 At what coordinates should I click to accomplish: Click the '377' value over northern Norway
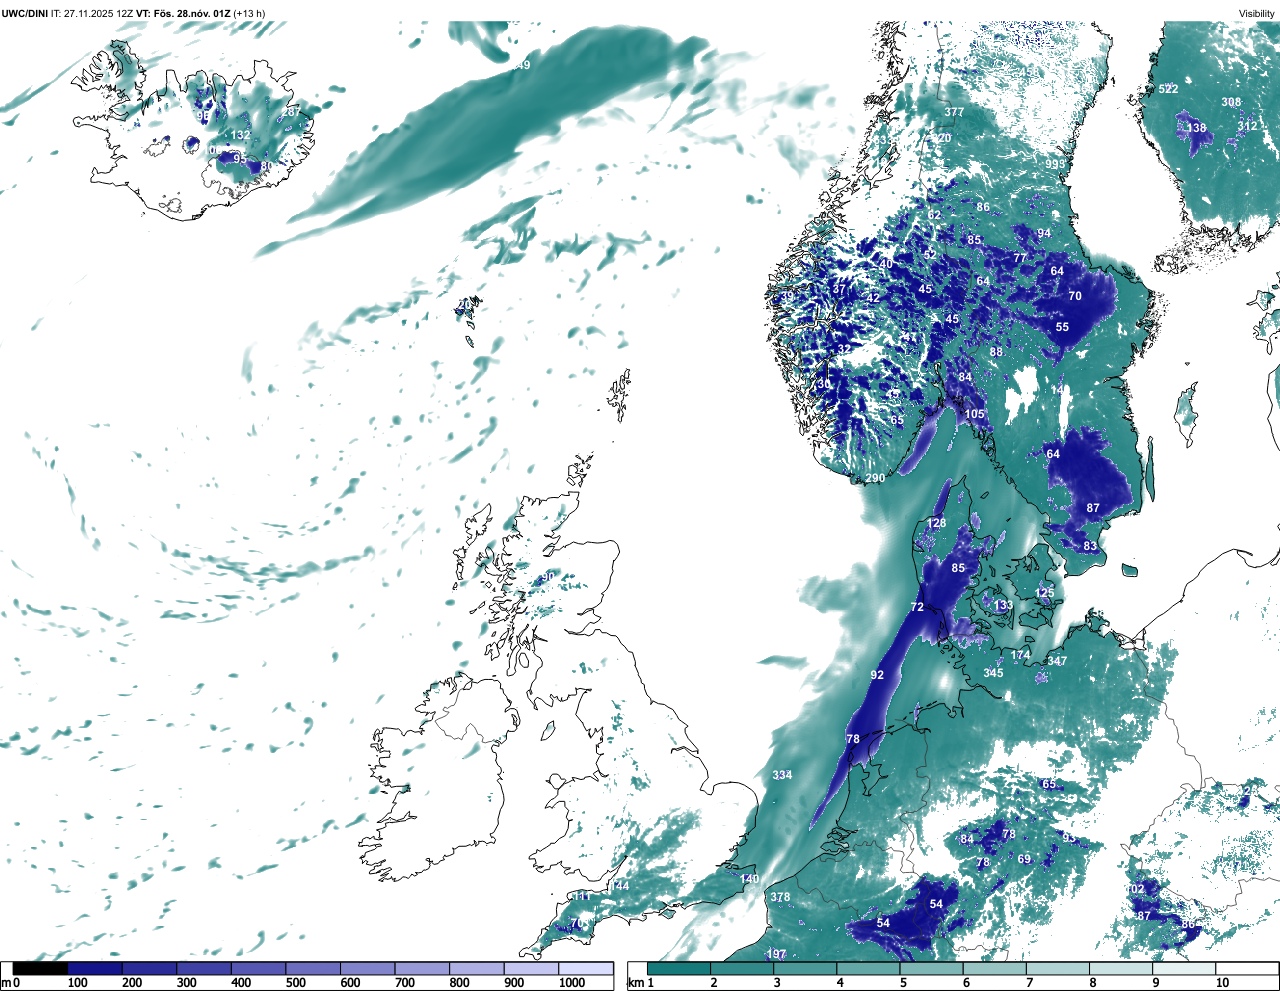[954, 112]
